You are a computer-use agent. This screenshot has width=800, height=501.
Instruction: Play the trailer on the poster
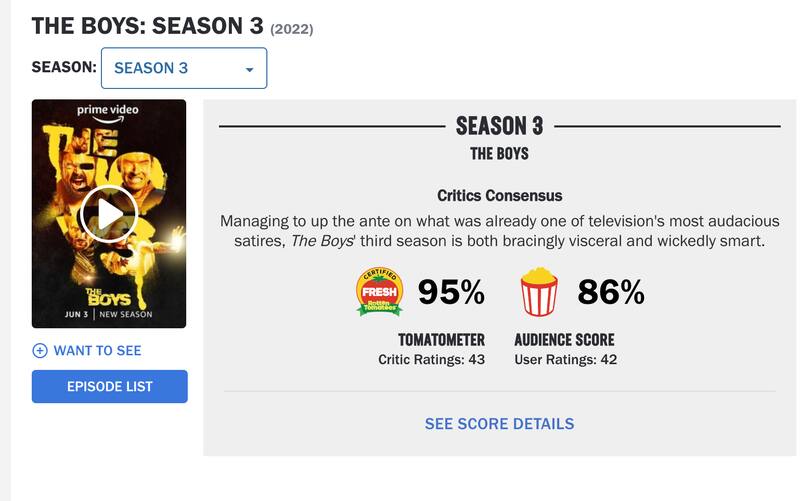point(108,213)
